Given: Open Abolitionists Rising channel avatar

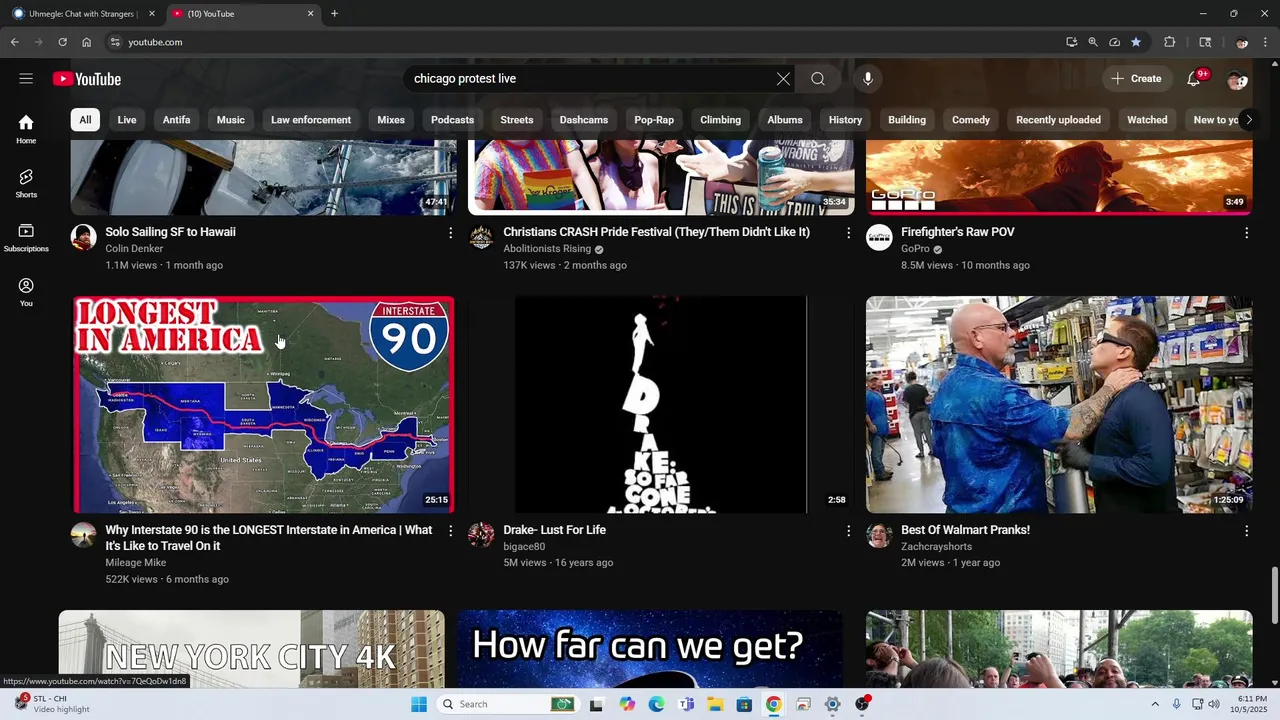Looking at the screenshot, I should [481, 237].
